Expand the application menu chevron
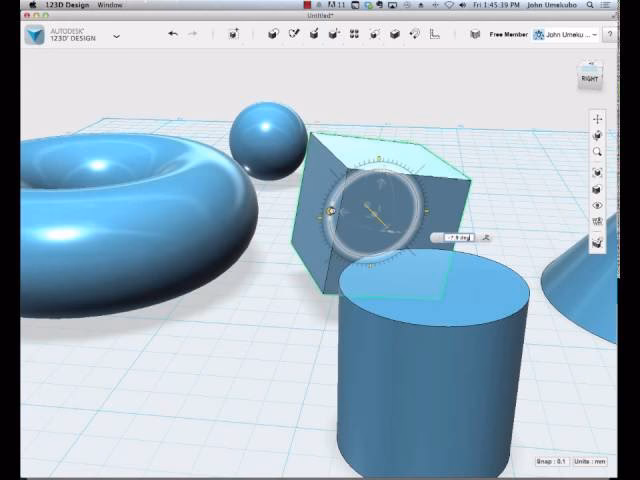 point(116,36)
